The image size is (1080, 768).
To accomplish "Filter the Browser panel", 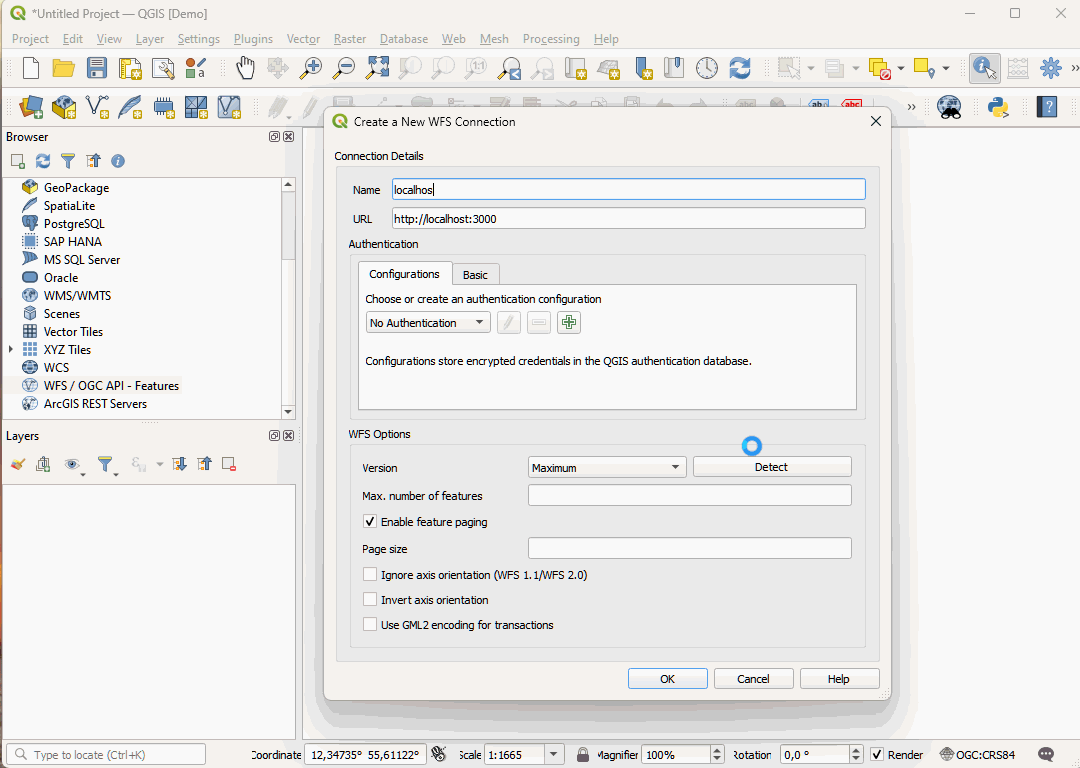I will point(68,161).
